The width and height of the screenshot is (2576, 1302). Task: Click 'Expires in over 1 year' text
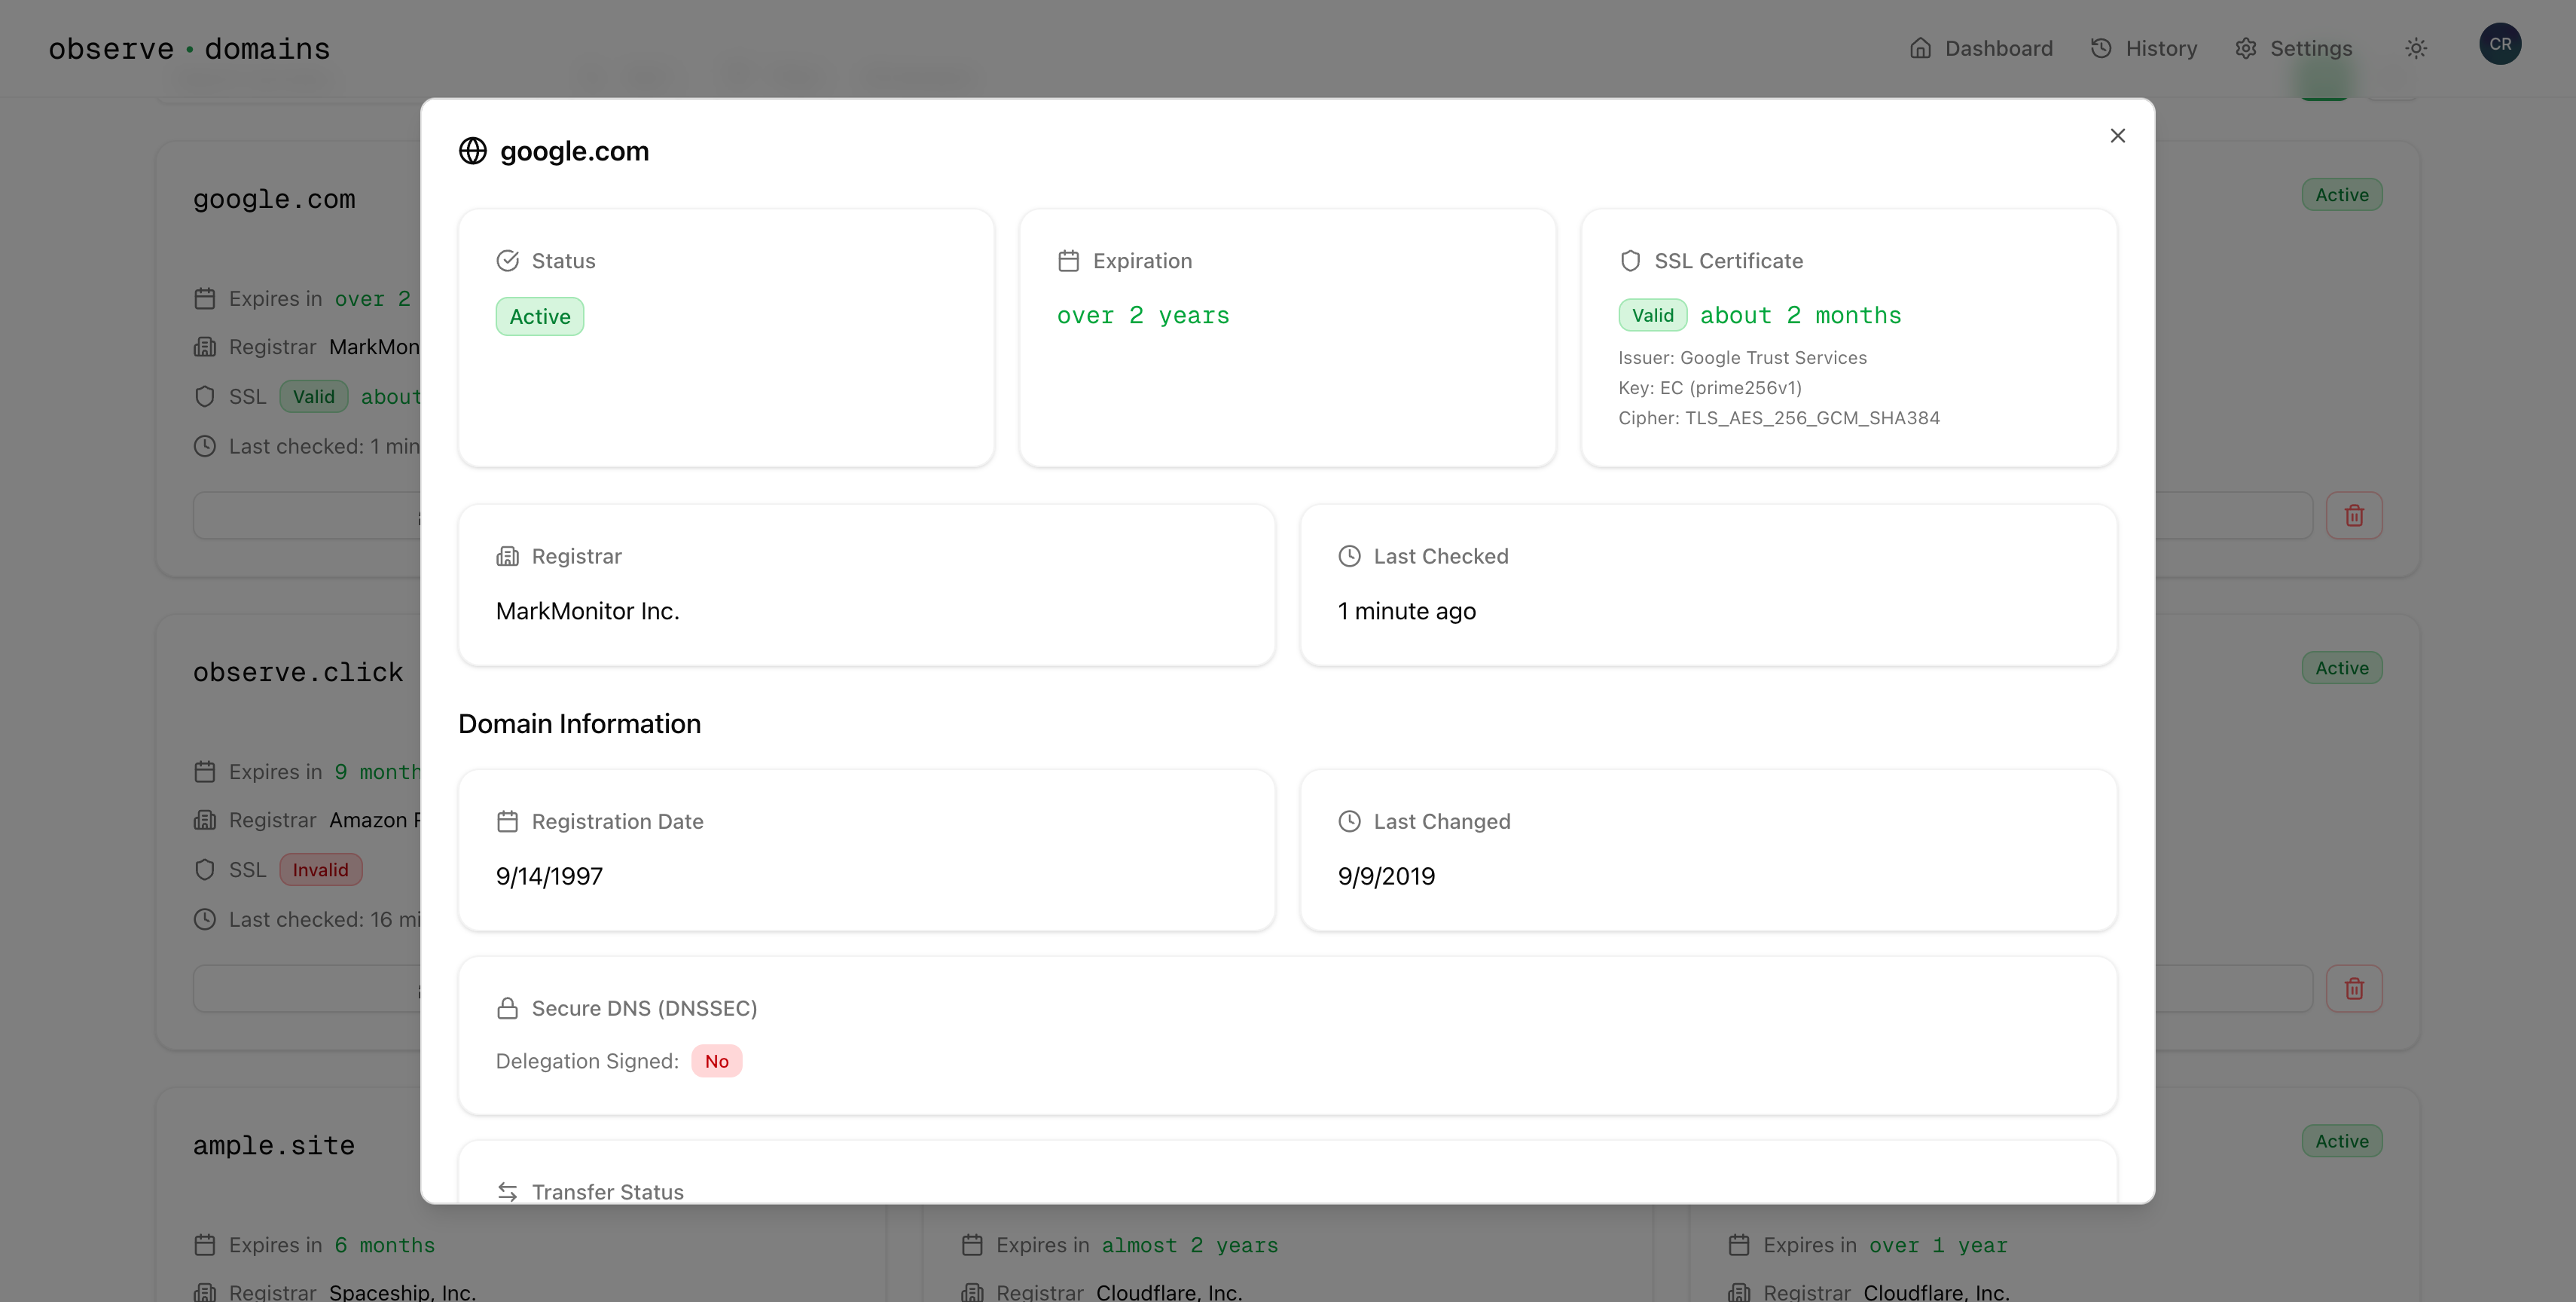(1885, 1245)
